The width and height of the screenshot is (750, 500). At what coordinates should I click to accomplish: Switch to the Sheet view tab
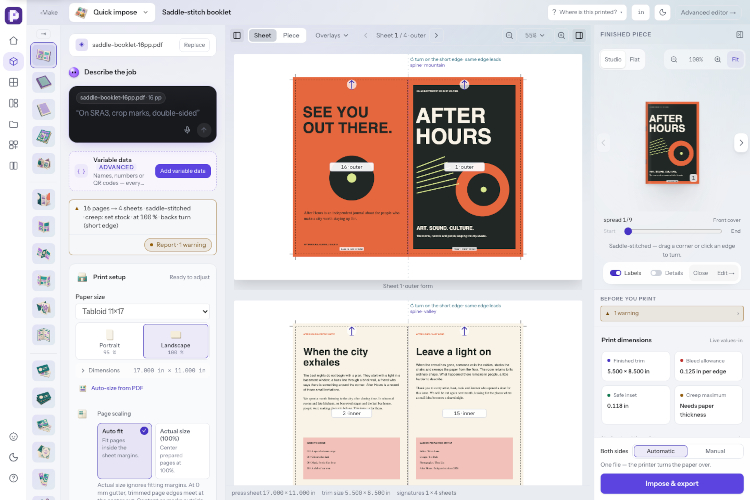(x=262, y=35)
